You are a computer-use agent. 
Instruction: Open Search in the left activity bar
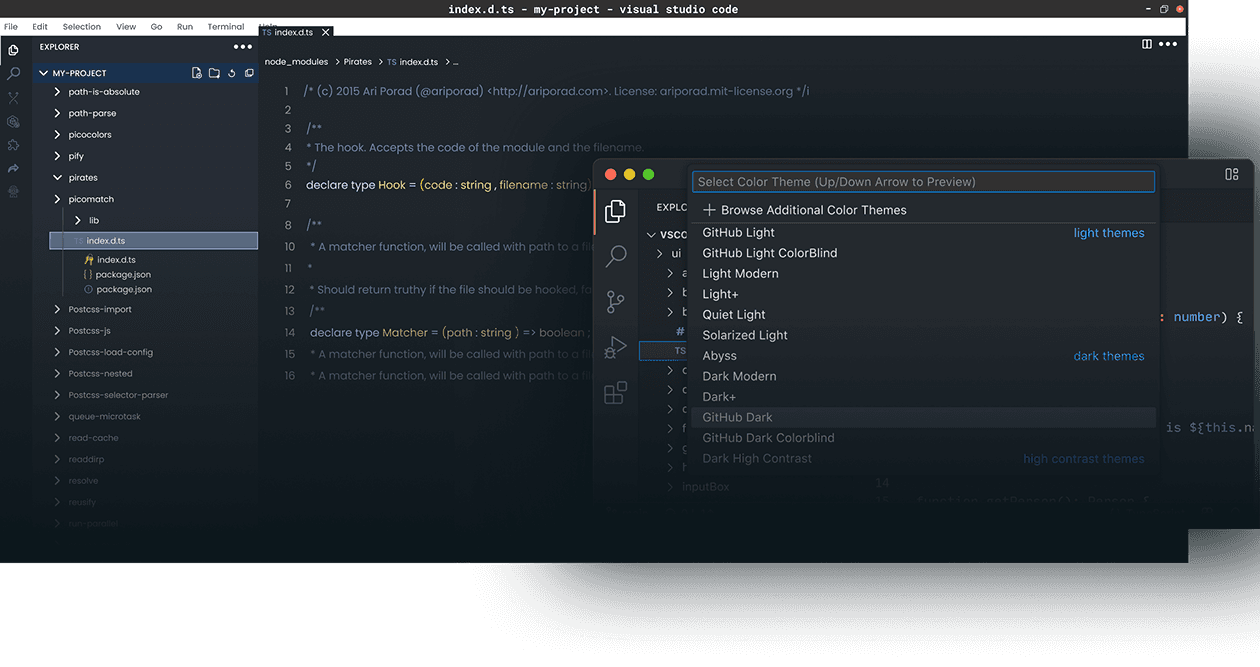13,74
